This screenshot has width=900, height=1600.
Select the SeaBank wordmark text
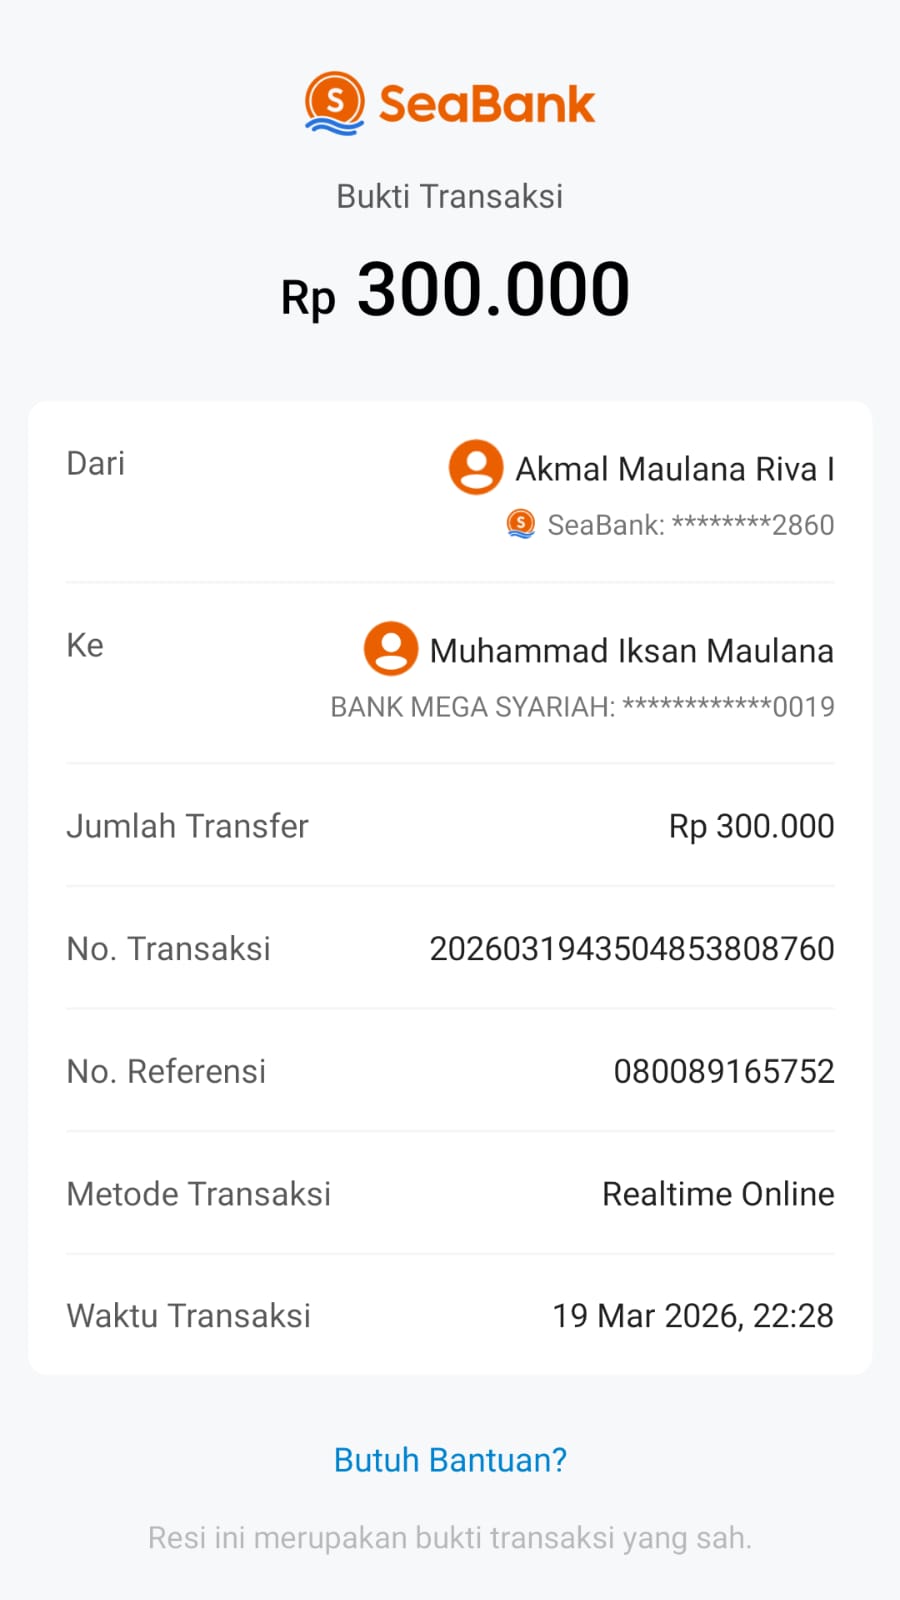pyautogui.click(x=487, y=104)
